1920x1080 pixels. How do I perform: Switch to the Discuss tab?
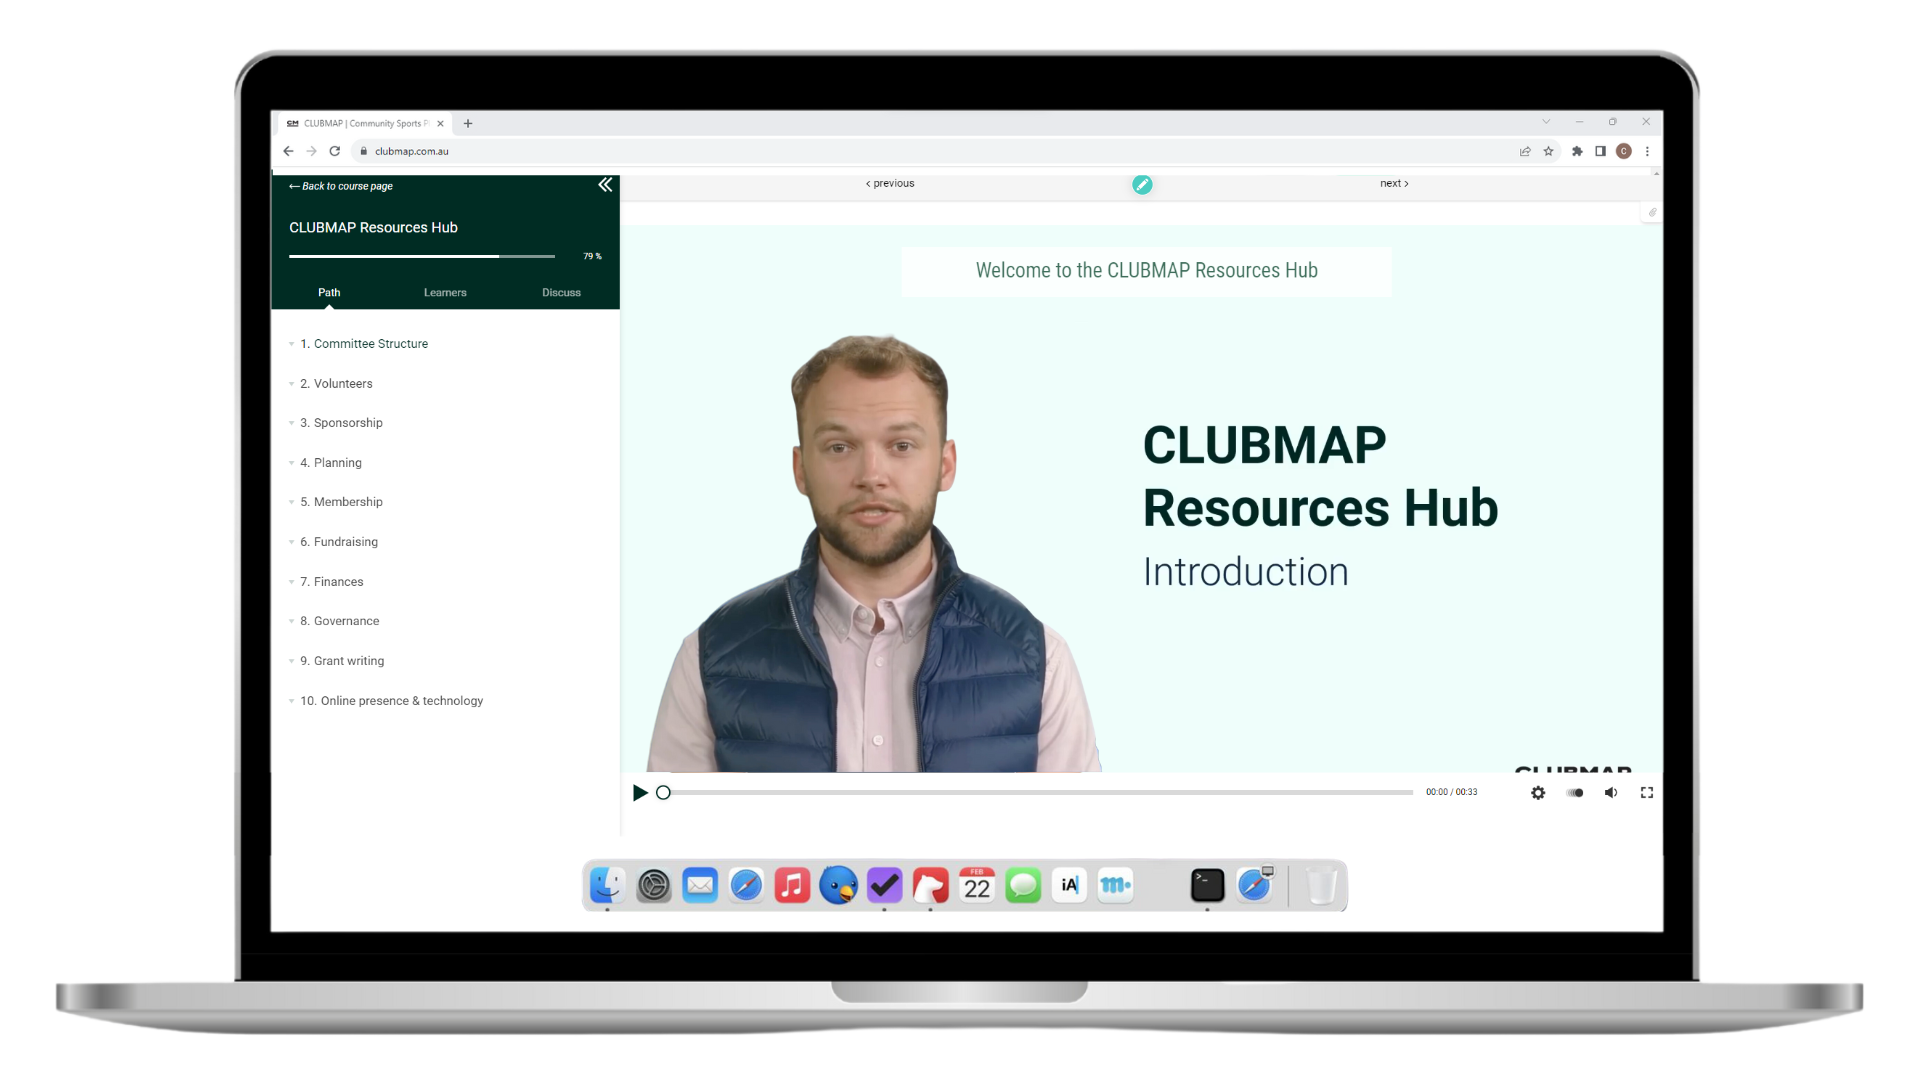[x=561, y=293]
